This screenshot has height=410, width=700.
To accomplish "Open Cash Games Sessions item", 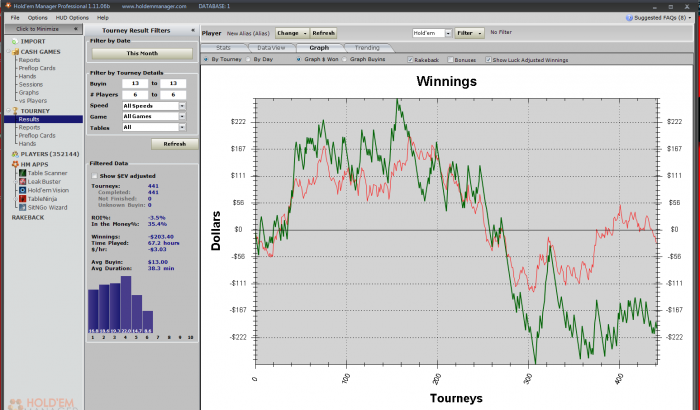I will [x=31, y=84].
